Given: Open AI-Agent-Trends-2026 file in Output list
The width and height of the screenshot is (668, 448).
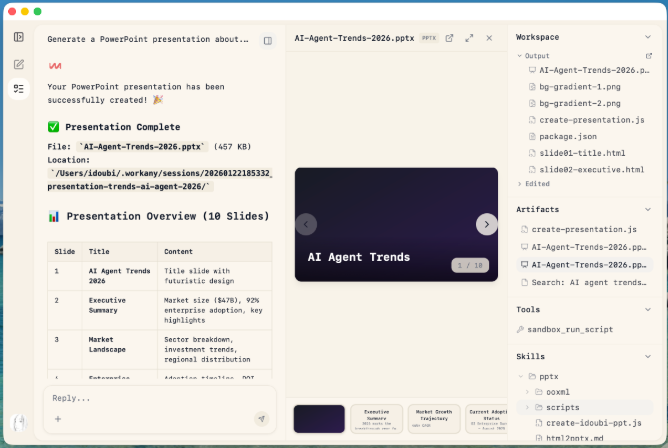Looking at the screenshot, I should tap(589, 70).
